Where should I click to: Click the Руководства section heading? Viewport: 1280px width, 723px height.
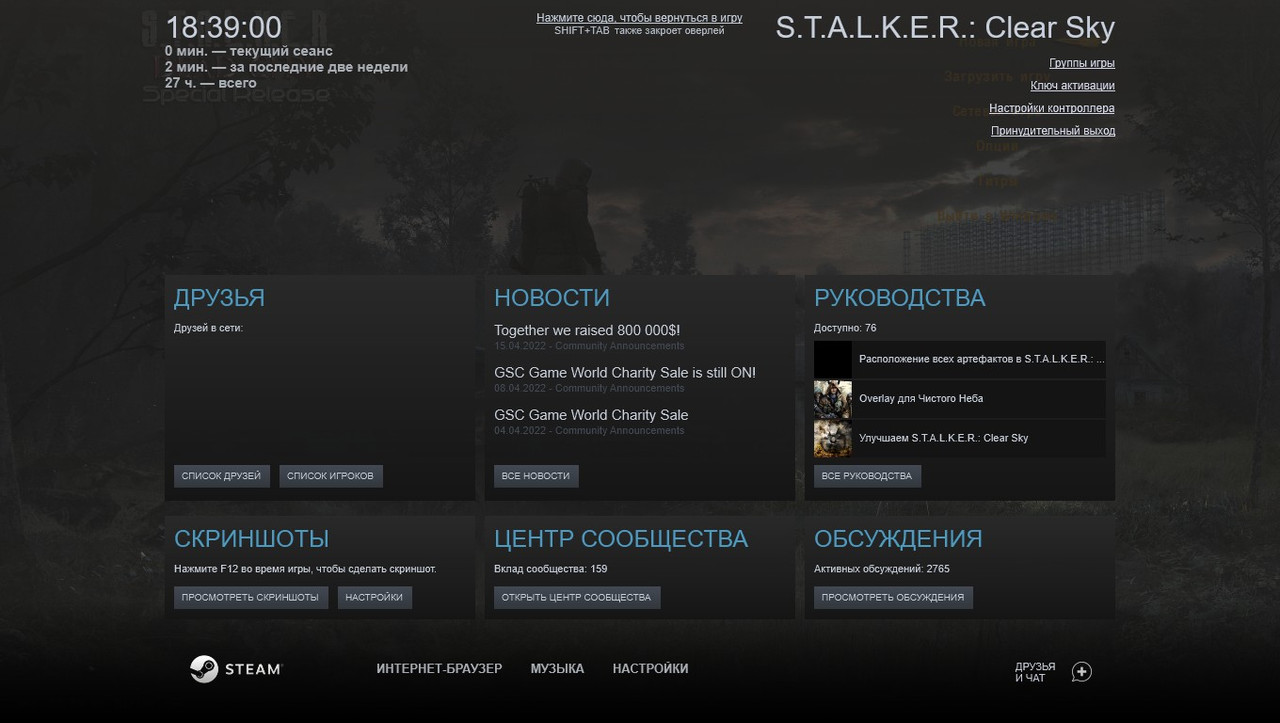tap(900, 298)
